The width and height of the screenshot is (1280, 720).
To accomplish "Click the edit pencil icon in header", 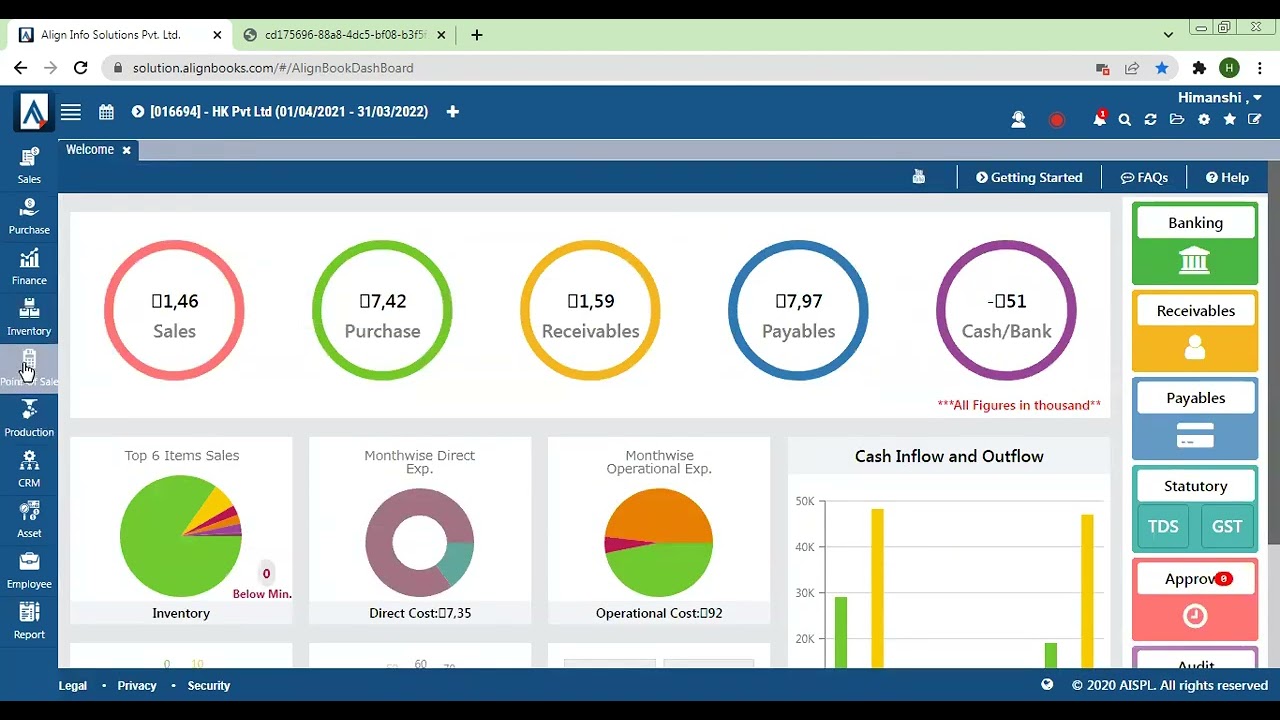I will click(1255, 120).
